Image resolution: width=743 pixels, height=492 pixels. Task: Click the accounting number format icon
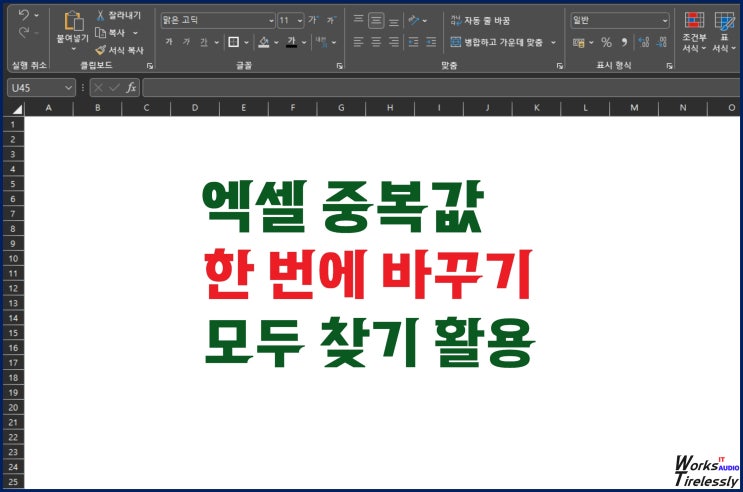(579, 43)
